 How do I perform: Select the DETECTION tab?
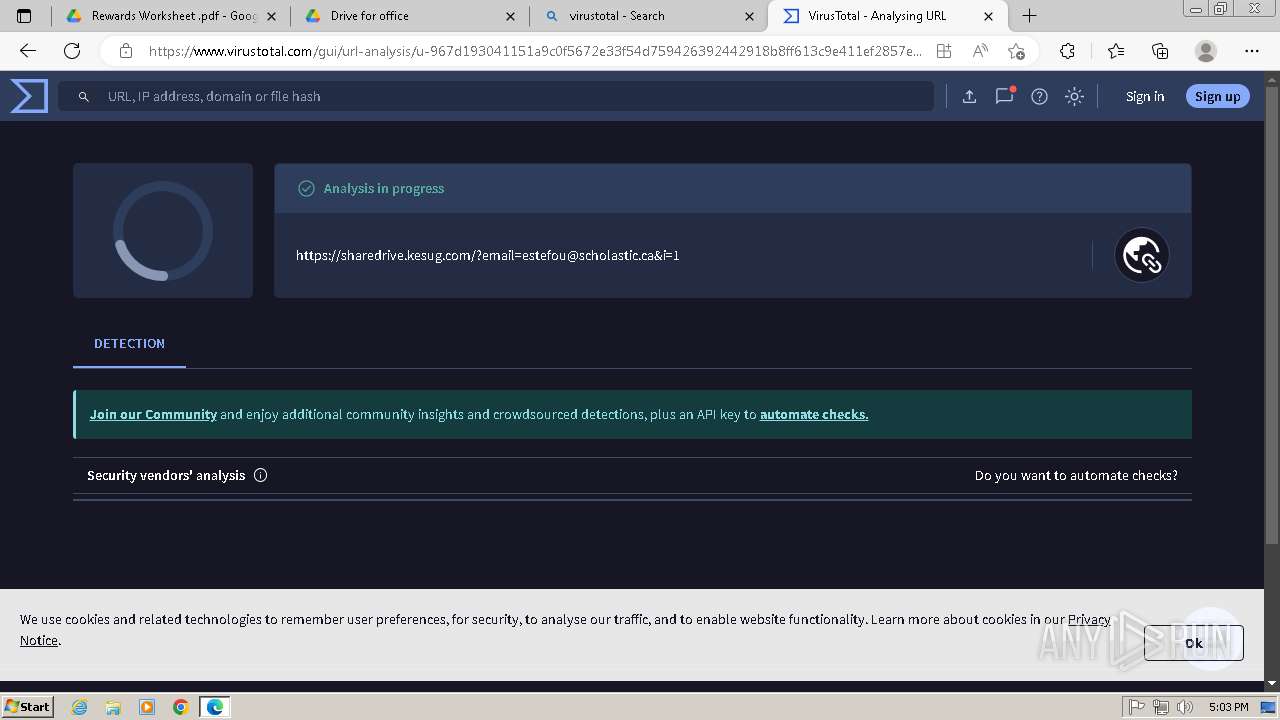(x=129, y=343)
